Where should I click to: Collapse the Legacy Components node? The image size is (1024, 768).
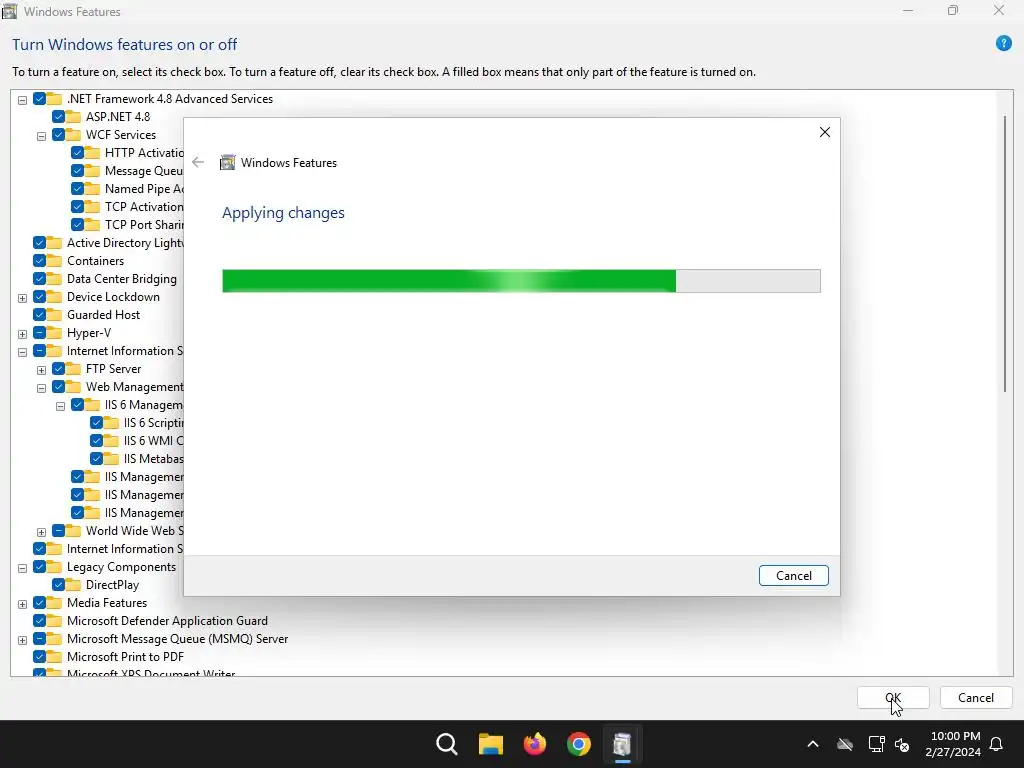tap(22, 568)
